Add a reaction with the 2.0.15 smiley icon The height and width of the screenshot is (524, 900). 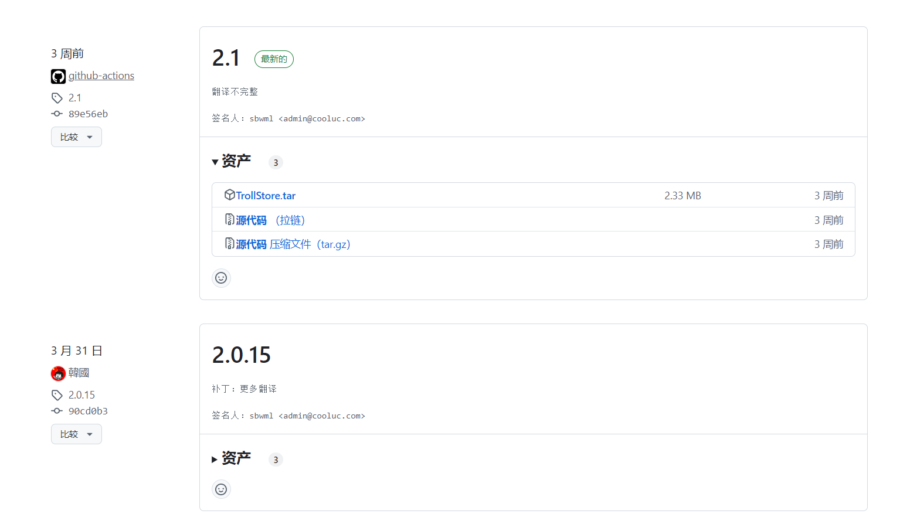[221, 489]
